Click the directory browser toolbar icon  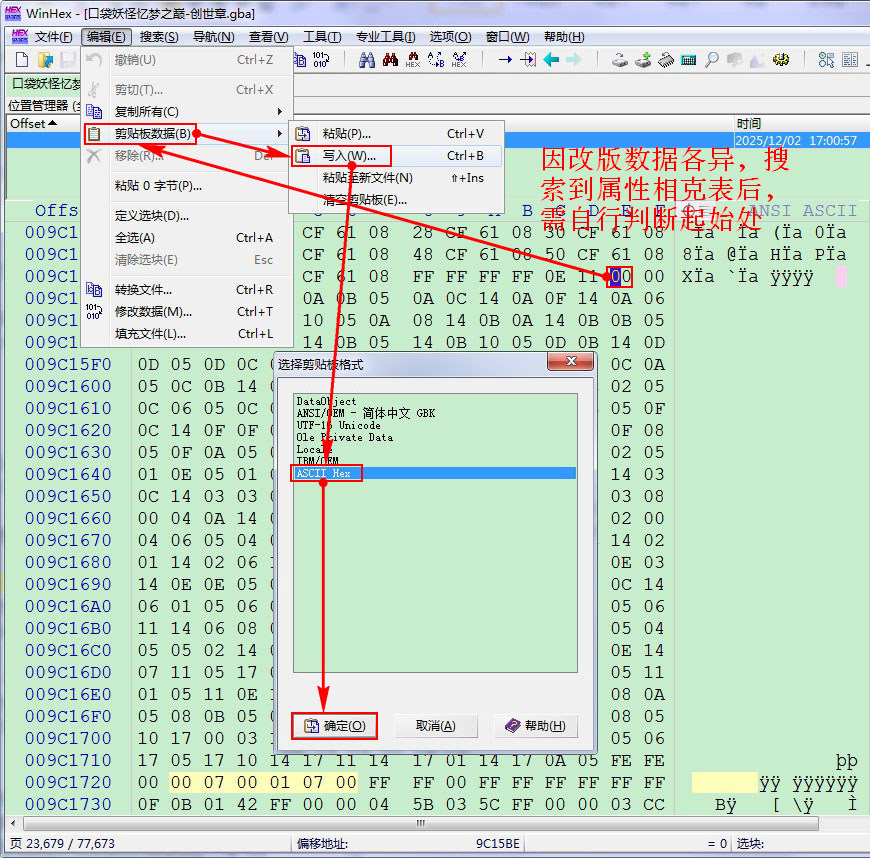pos(826,59)
